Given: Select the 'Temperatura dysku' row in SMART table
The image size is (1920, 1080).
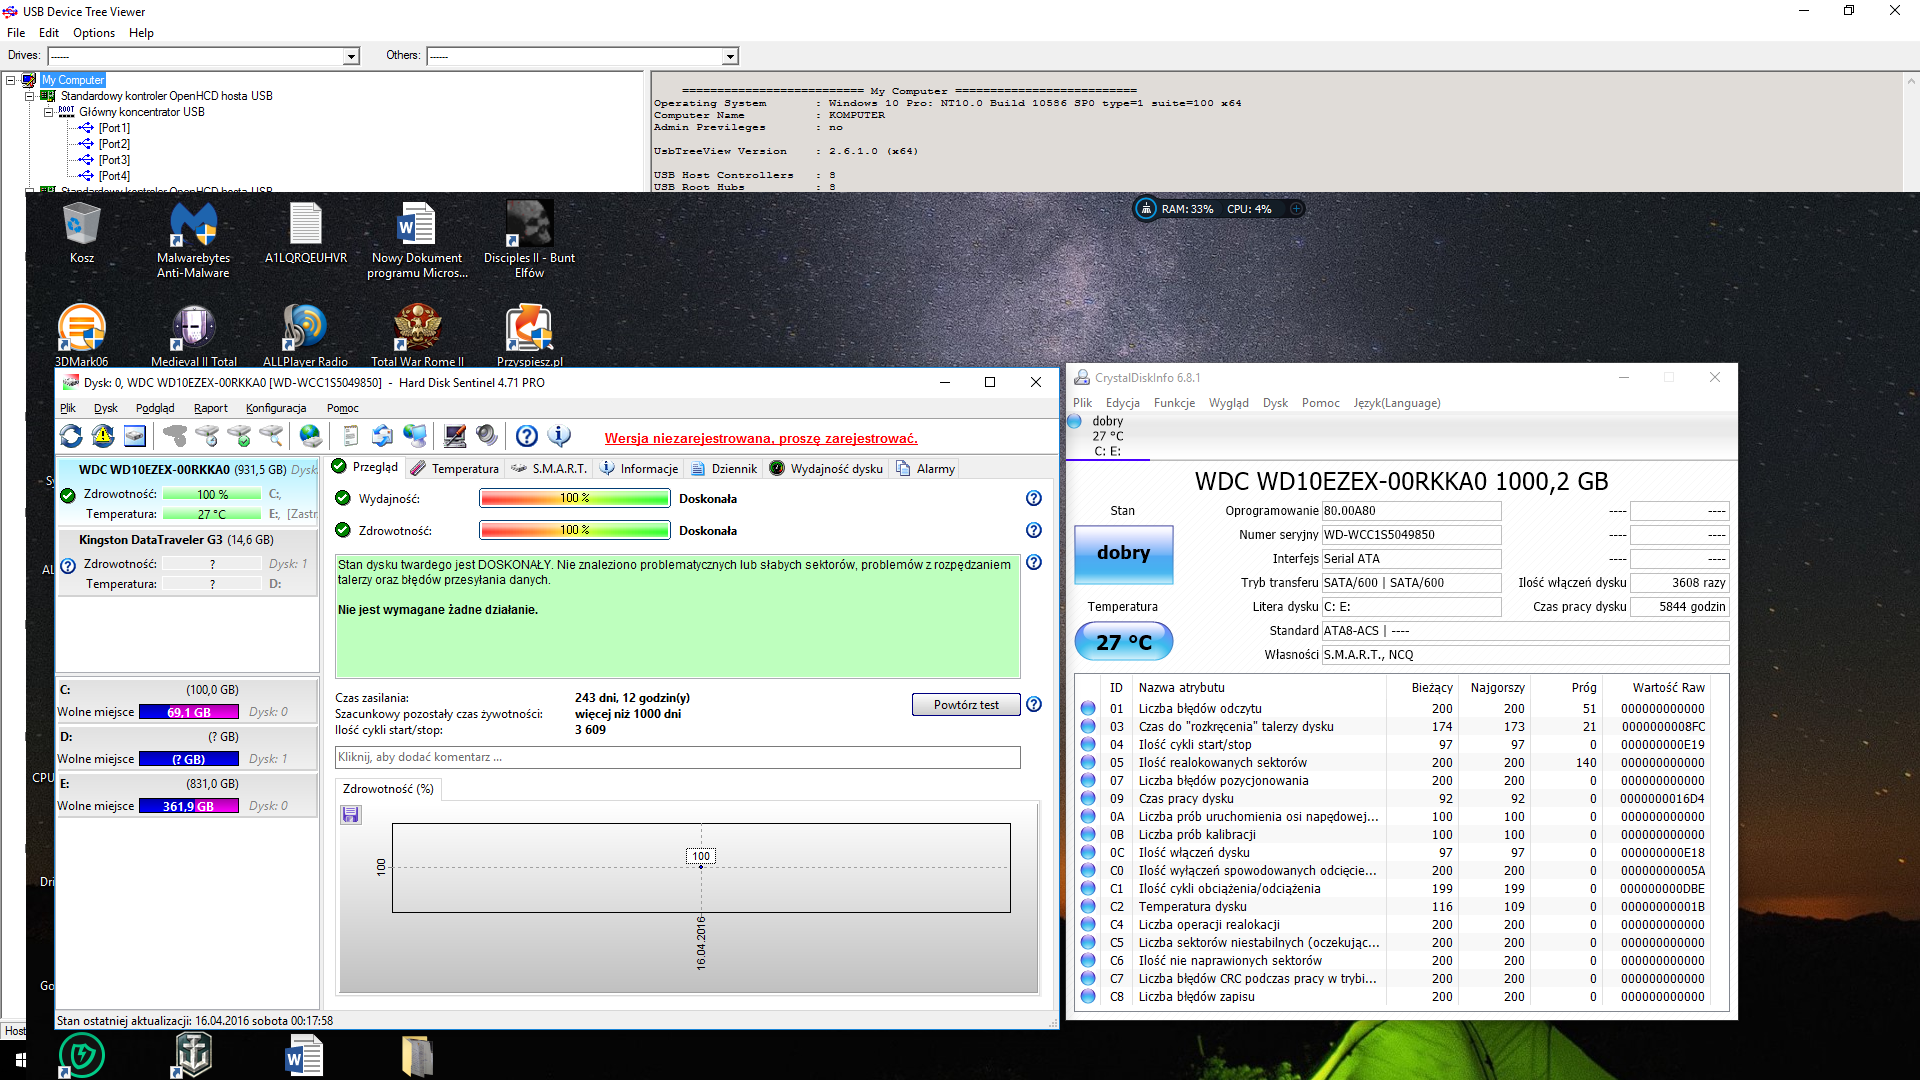Looking at the screenshot, I should coord(1394,906).
